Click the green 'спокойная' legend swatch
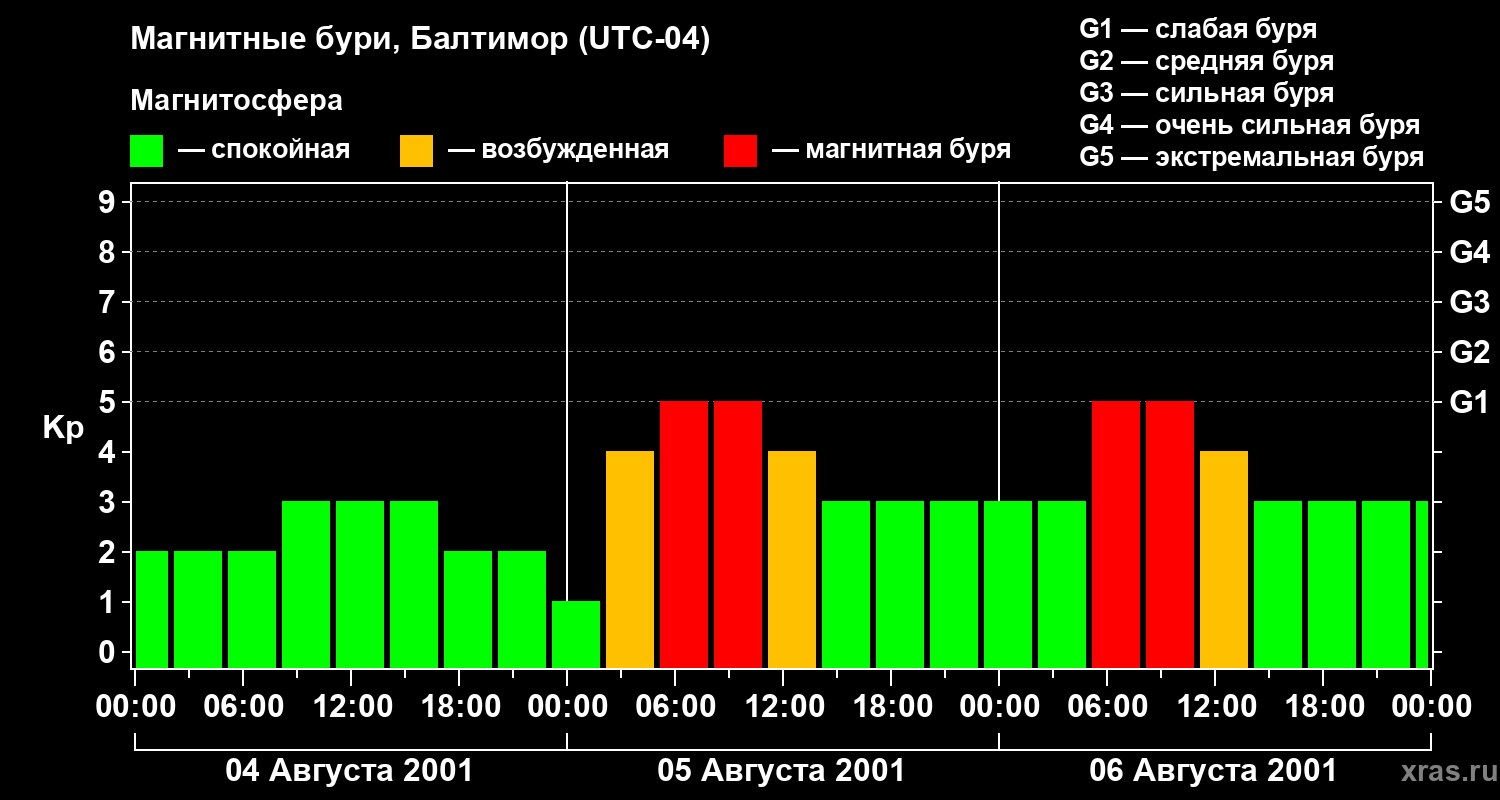The width and height of the screenshot is (1500, 800). [147, 151]
